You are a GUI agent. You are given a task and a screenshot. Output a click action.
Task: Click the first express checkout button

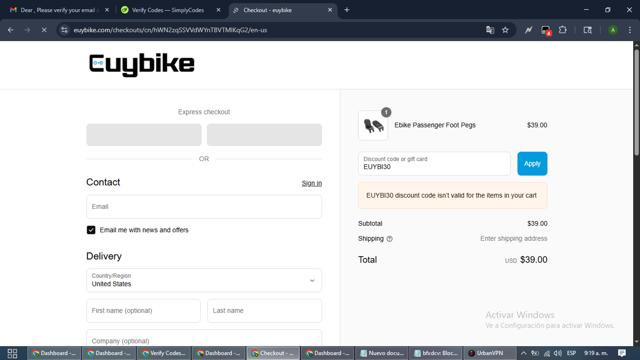144,135
